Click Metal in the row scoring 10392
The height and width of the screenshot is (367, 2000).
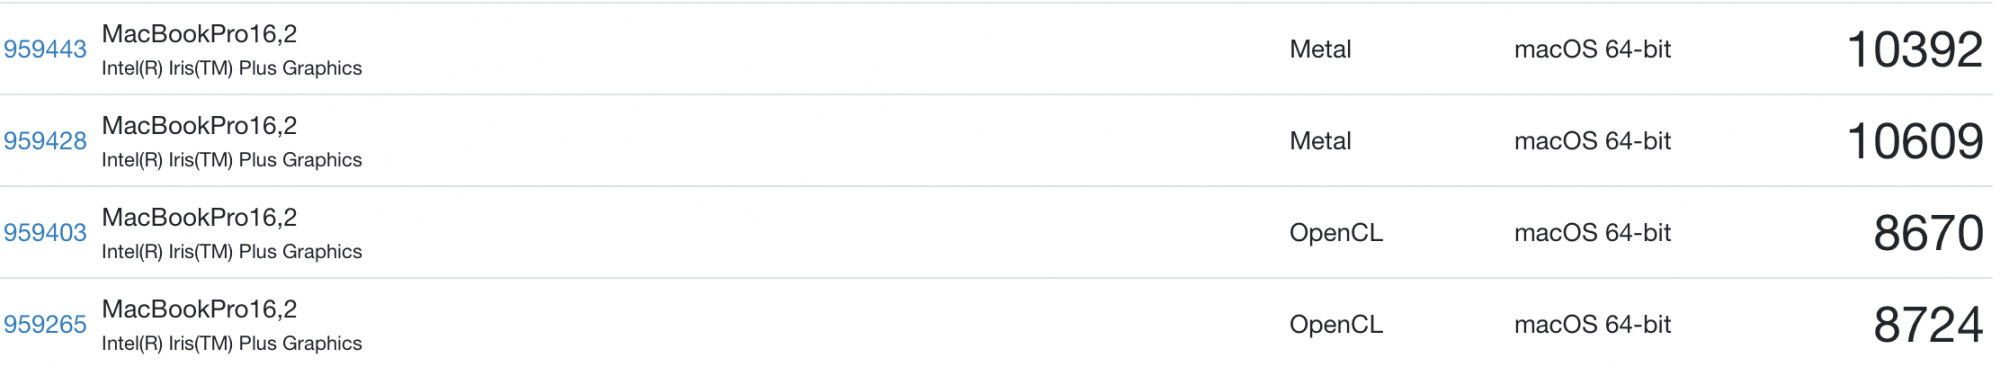[1320, 49]
